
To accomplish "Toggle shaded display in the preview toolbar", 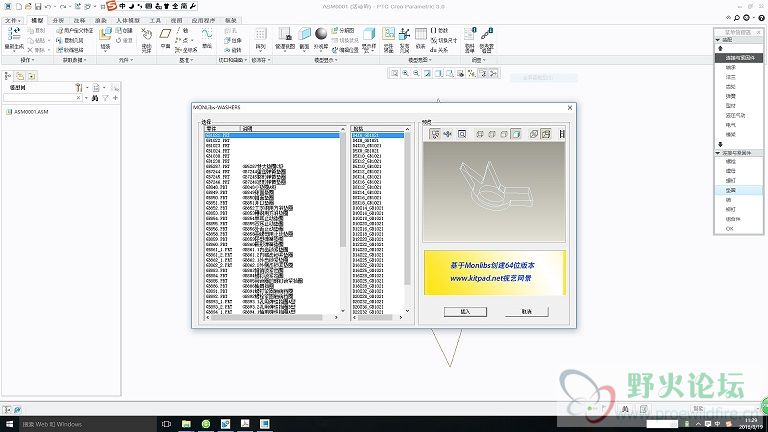I will point(516,134).
